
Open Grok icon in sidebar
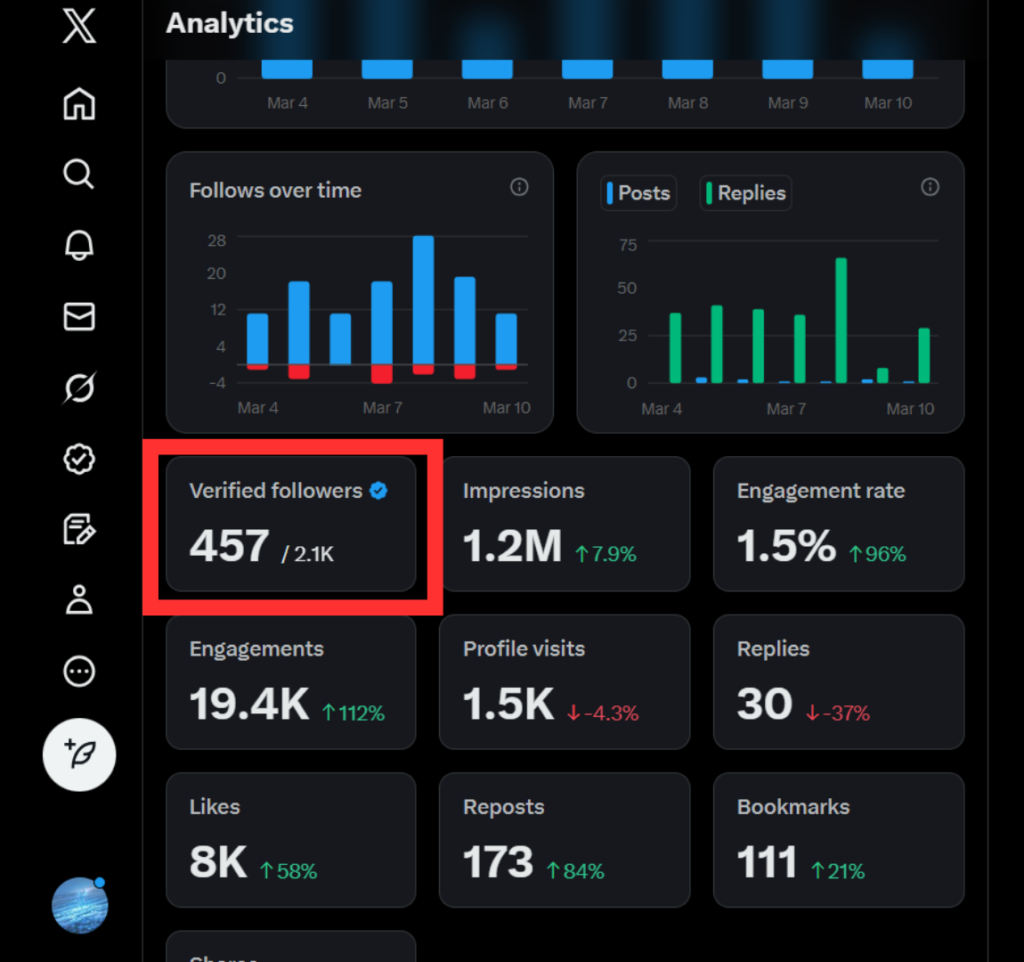[x=79, y=387]
